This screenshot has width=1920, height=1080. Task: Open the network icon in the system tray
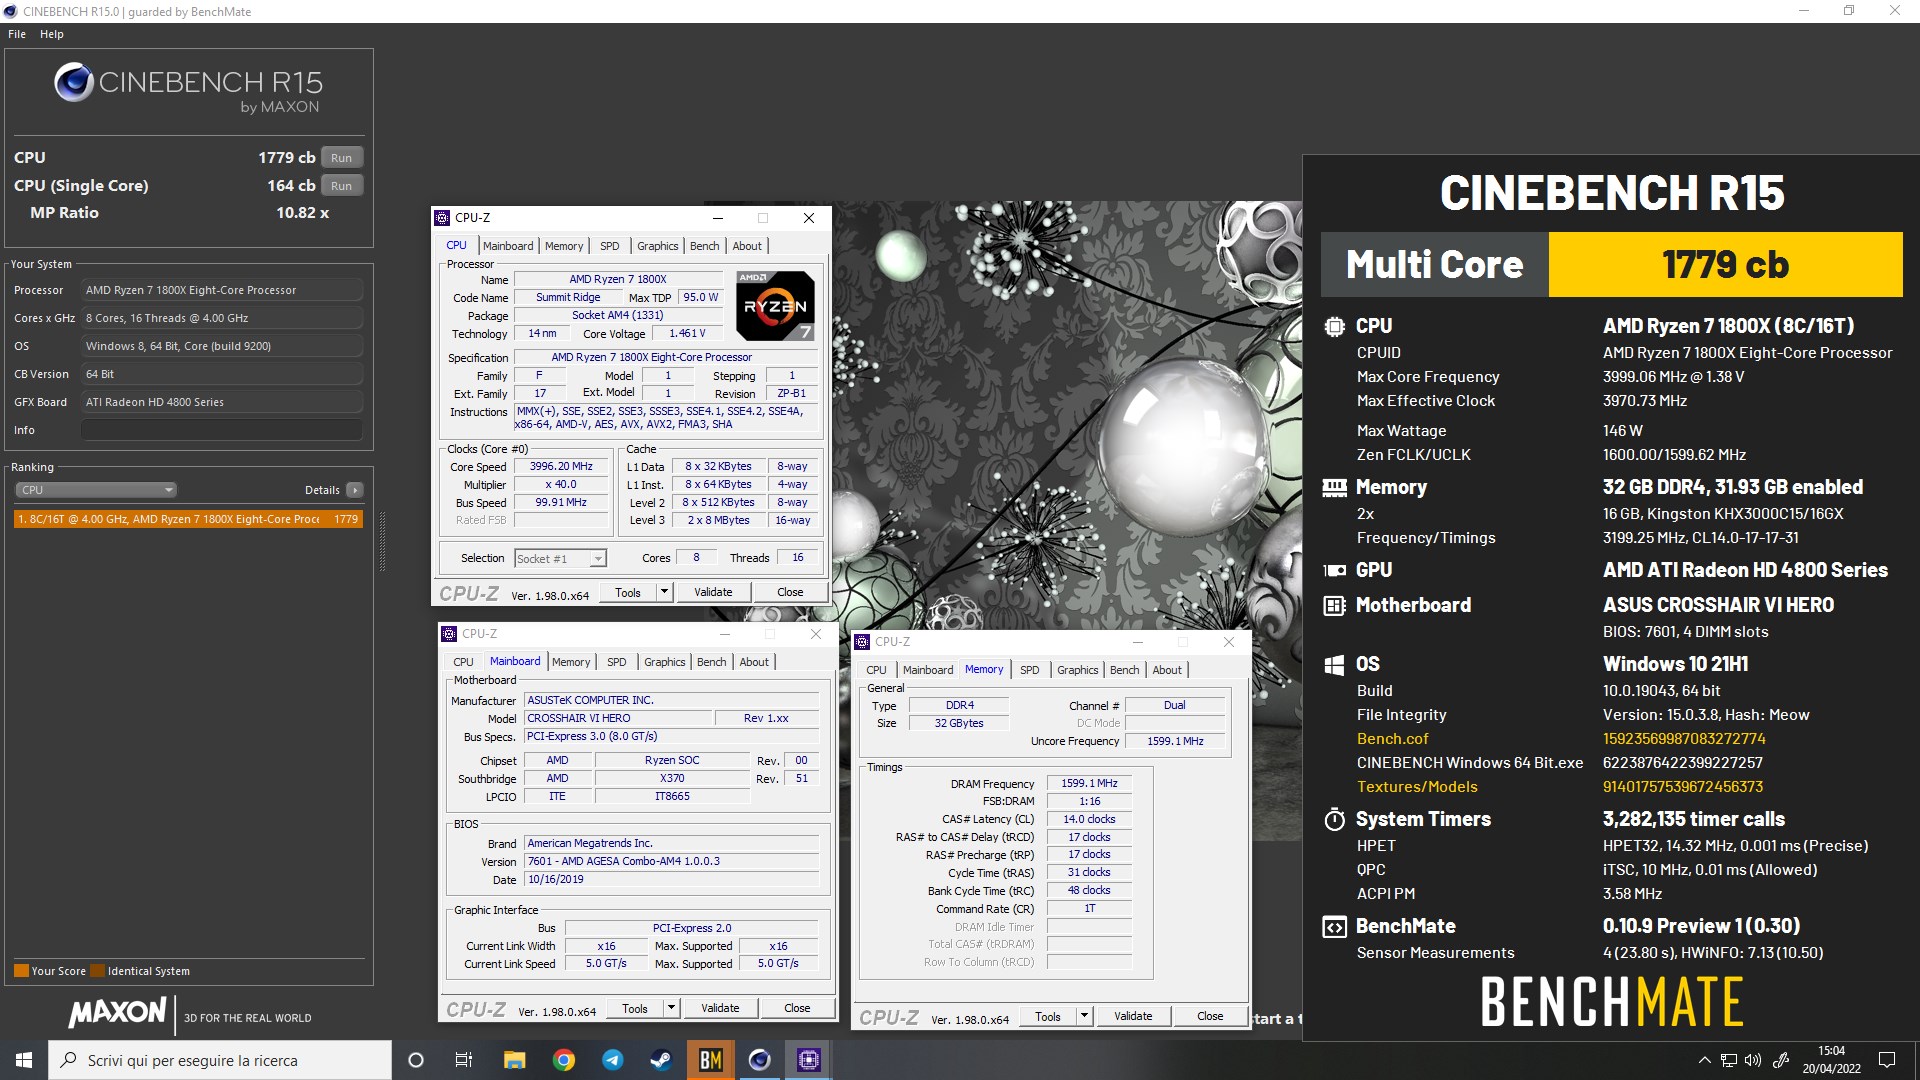pos(1729,1060)
